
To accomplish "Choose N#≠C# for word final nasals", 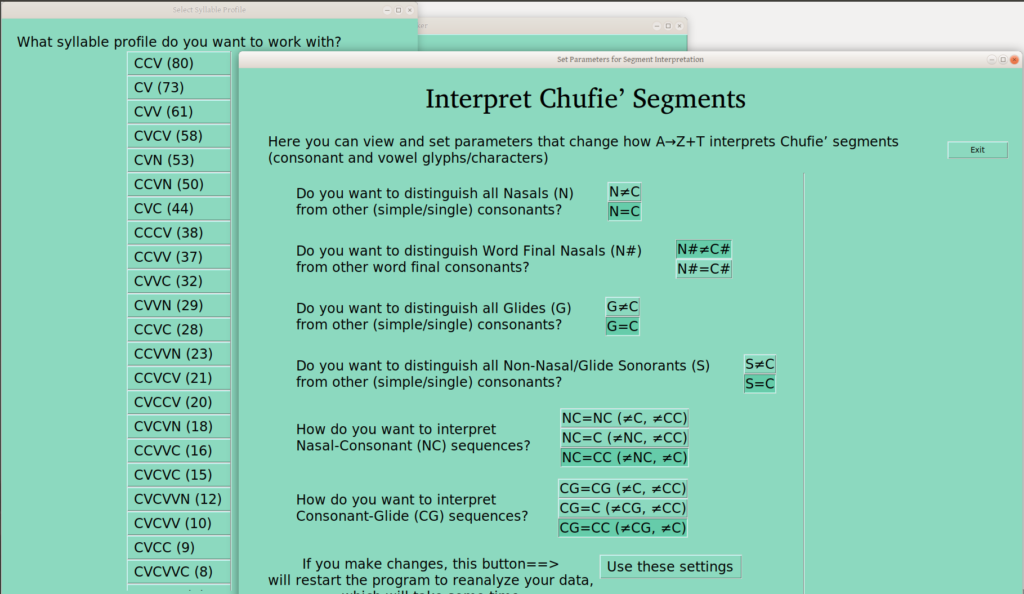I will [703, 249].
